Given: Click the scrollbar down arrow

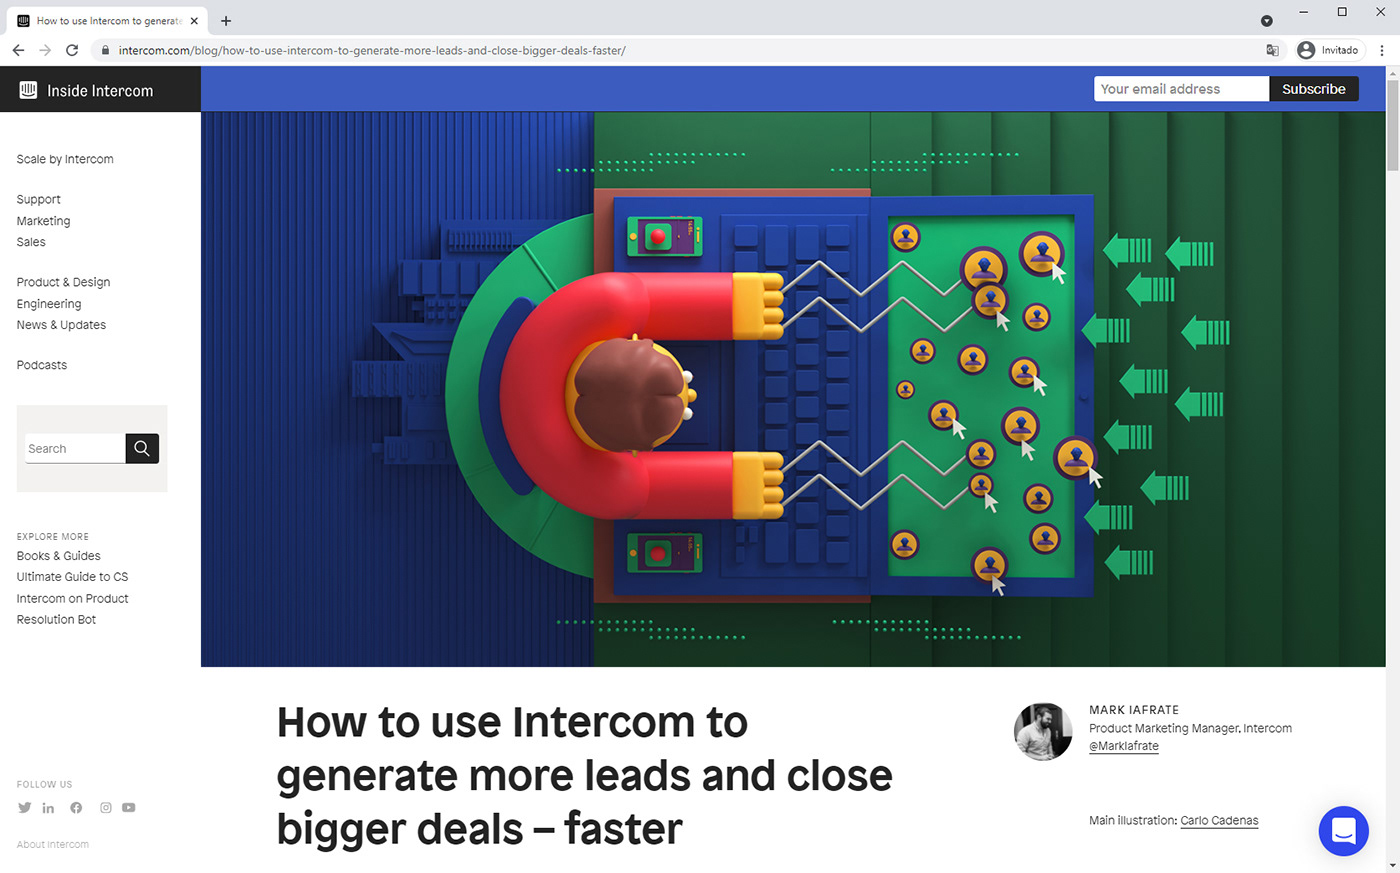Looking at the screenshot, I should [1392, 865].
